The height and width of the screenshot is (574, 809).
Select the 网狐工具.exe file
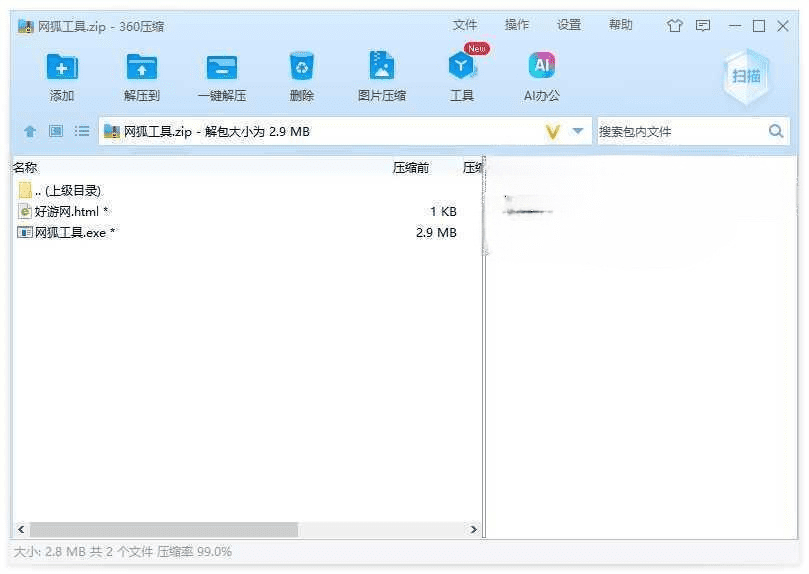coord(70,232)
